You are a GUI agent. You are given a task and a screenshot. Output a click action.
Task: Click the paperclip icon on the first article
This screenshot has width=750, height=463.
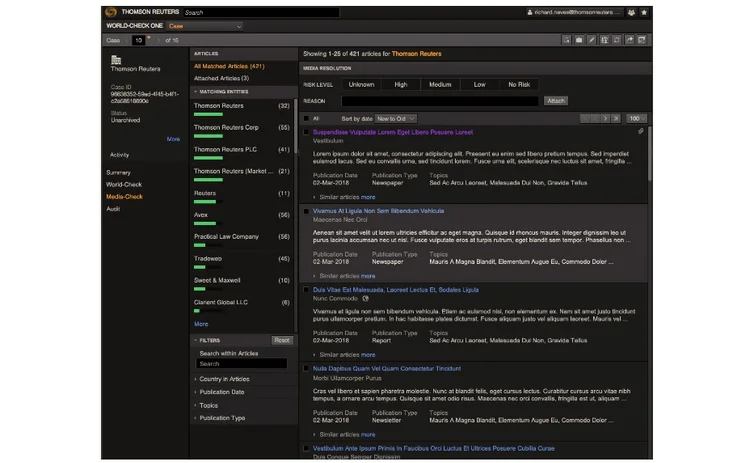(640, 131)
